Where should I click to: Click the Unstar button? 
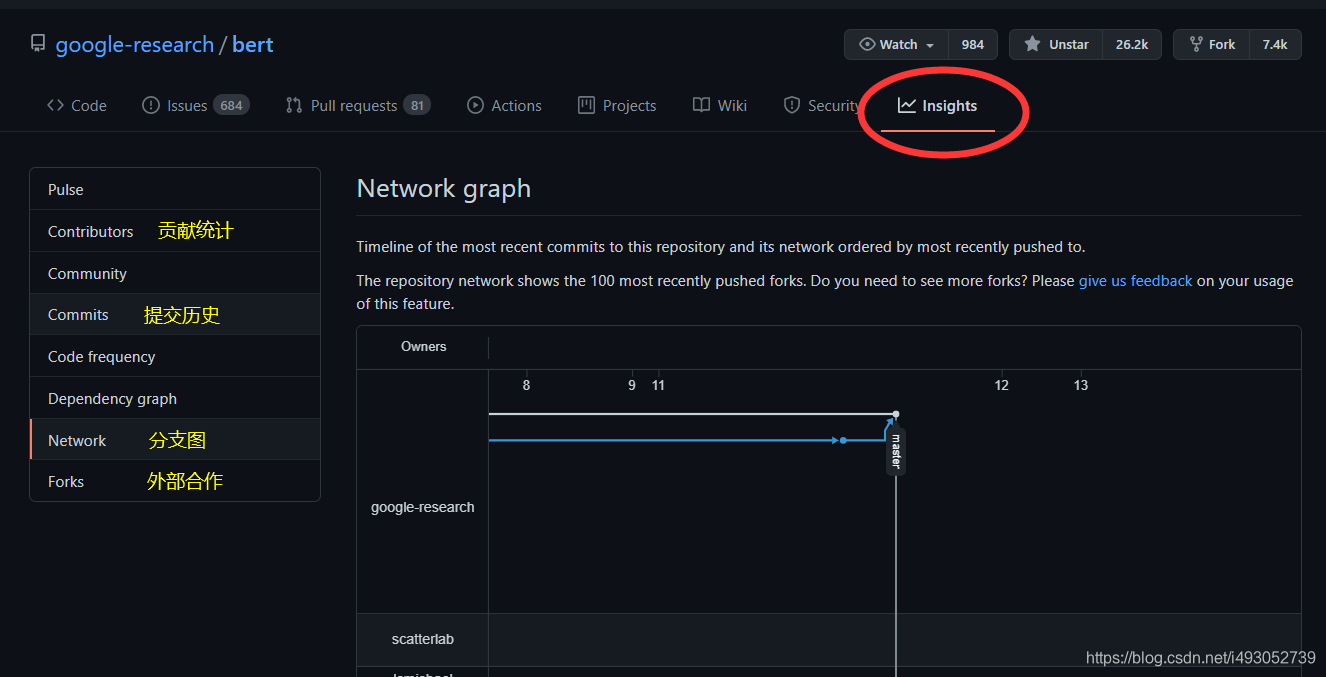coord(1056,45)
